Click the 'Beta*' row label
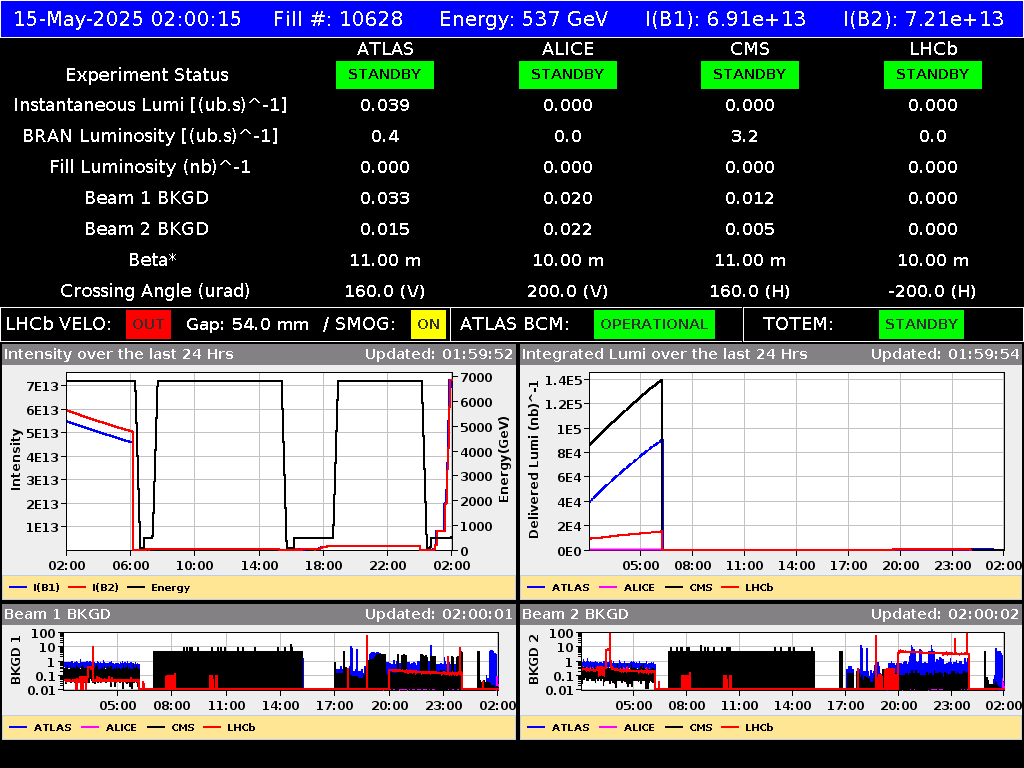This screenshot has width=1024, height=768. coord(153,260)
